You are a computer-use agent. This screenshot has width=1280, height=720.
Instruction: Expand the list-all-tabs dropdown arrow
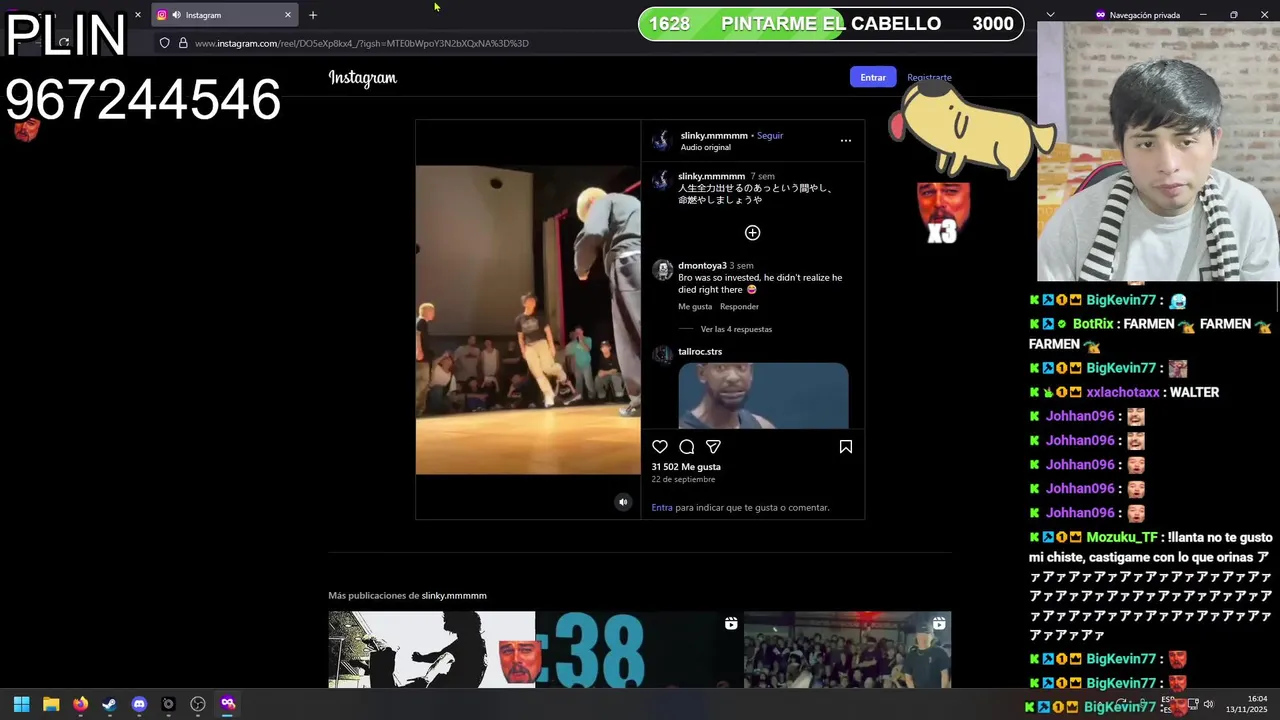point(1050,15)
